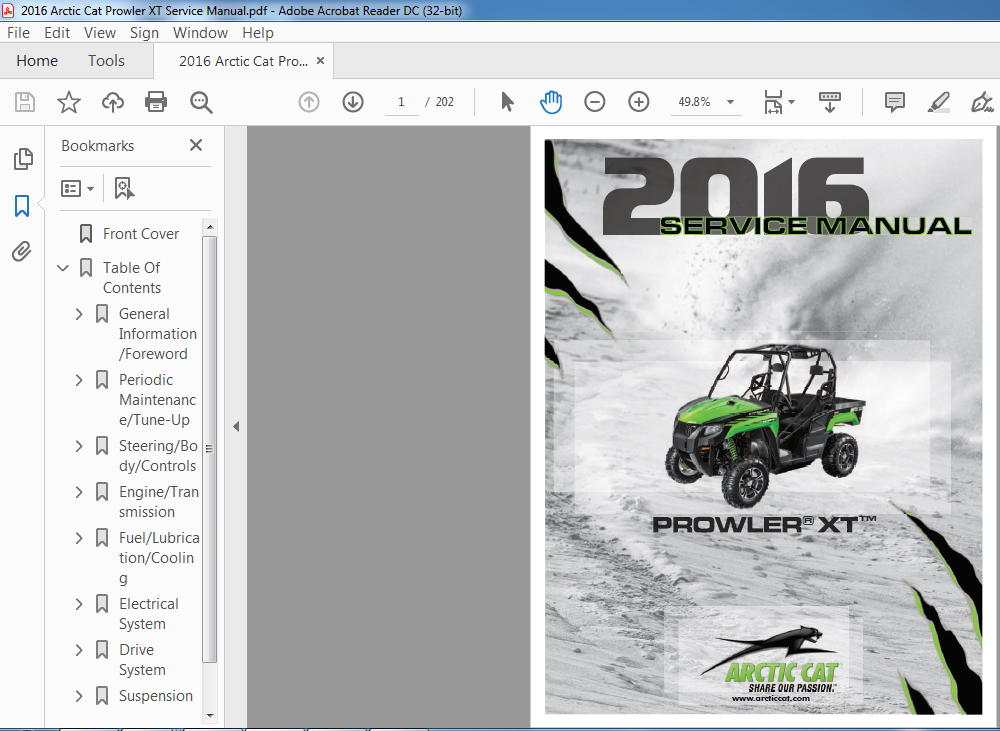This screenshot has height=731, width=1000.
Task: Open the View menu
Action: click(100, 33)
